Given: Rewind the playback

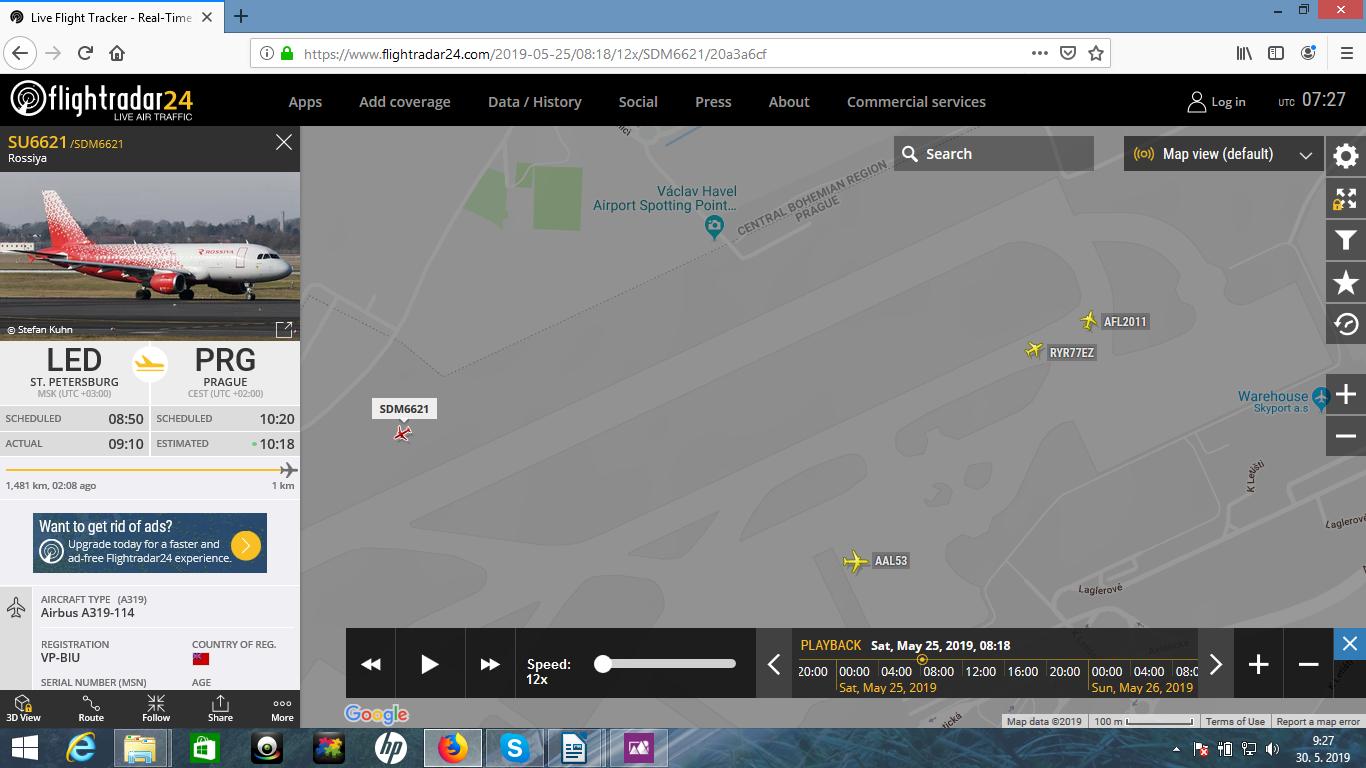Looking at the screenshot, I should click(x=371, y=664).
